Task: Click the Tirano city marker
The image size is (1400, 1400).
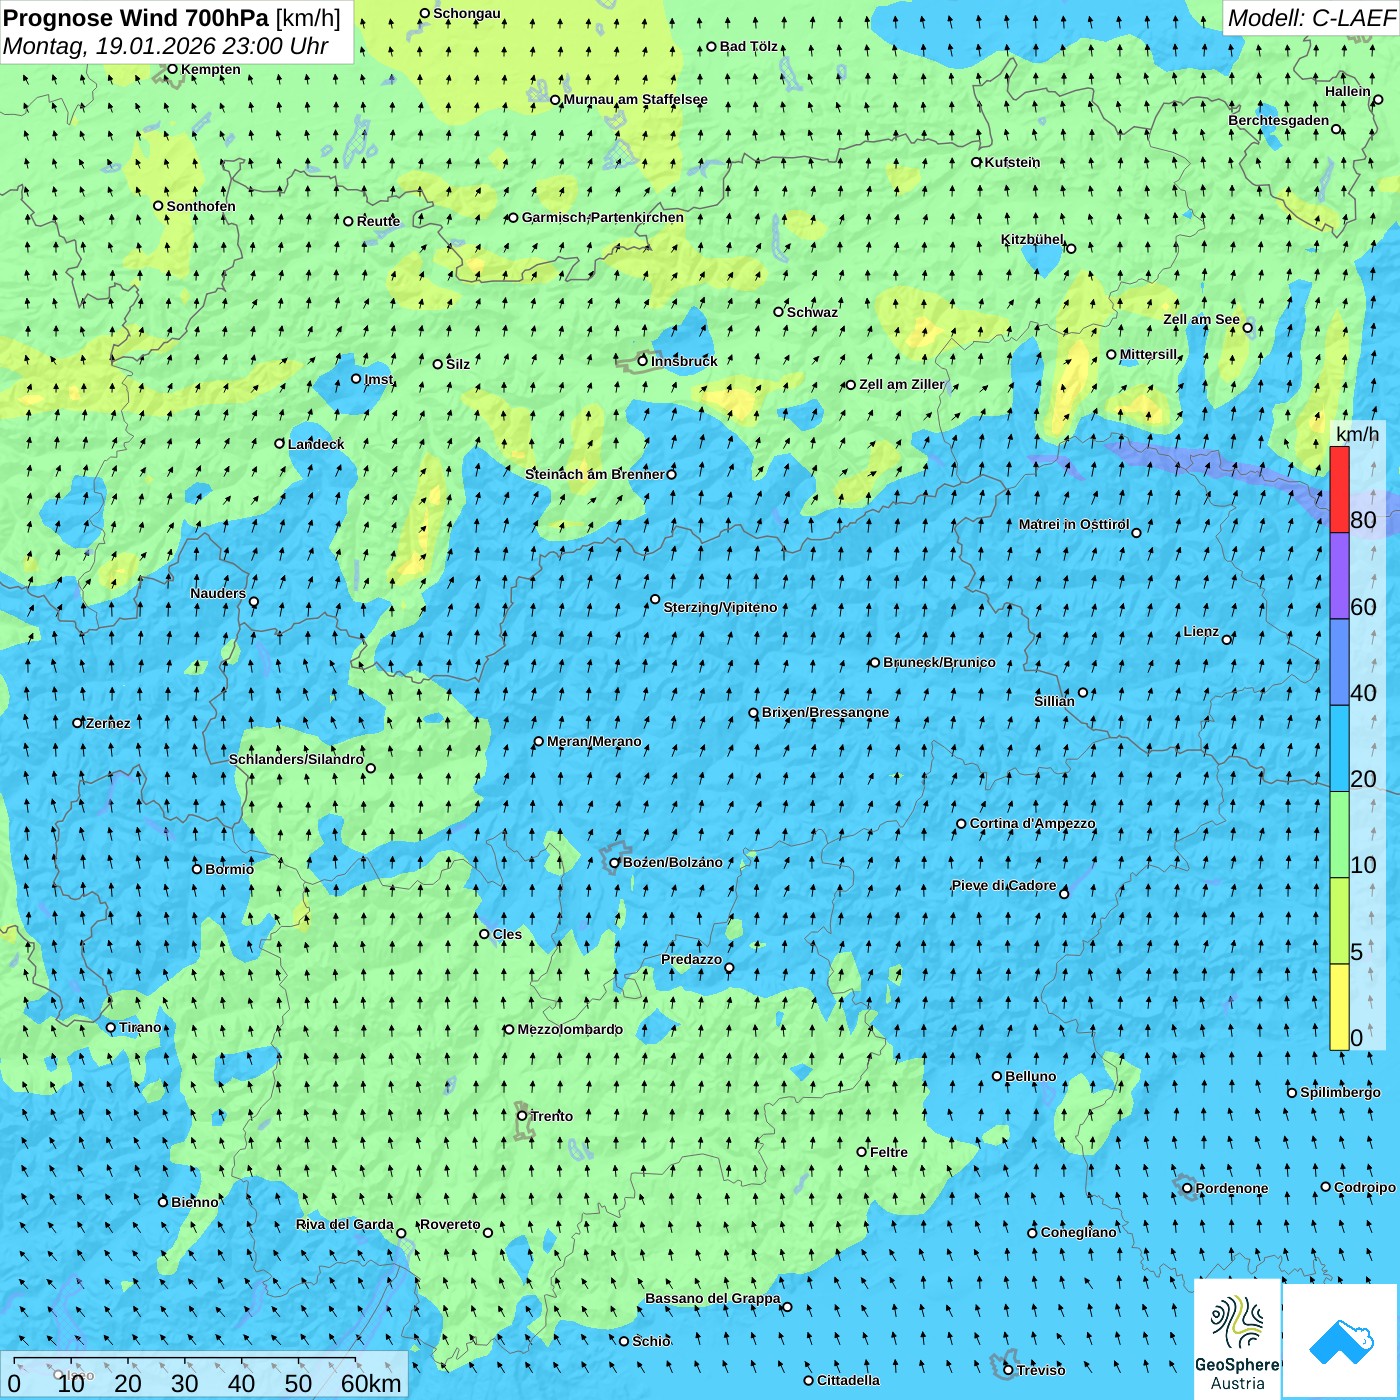Action: point(111,1028)
